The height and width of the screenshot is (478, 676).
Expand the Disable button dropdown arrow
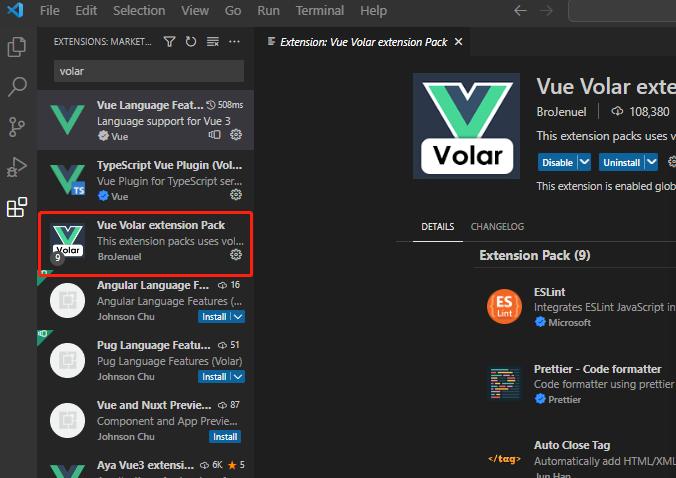(x=584, y=162)
